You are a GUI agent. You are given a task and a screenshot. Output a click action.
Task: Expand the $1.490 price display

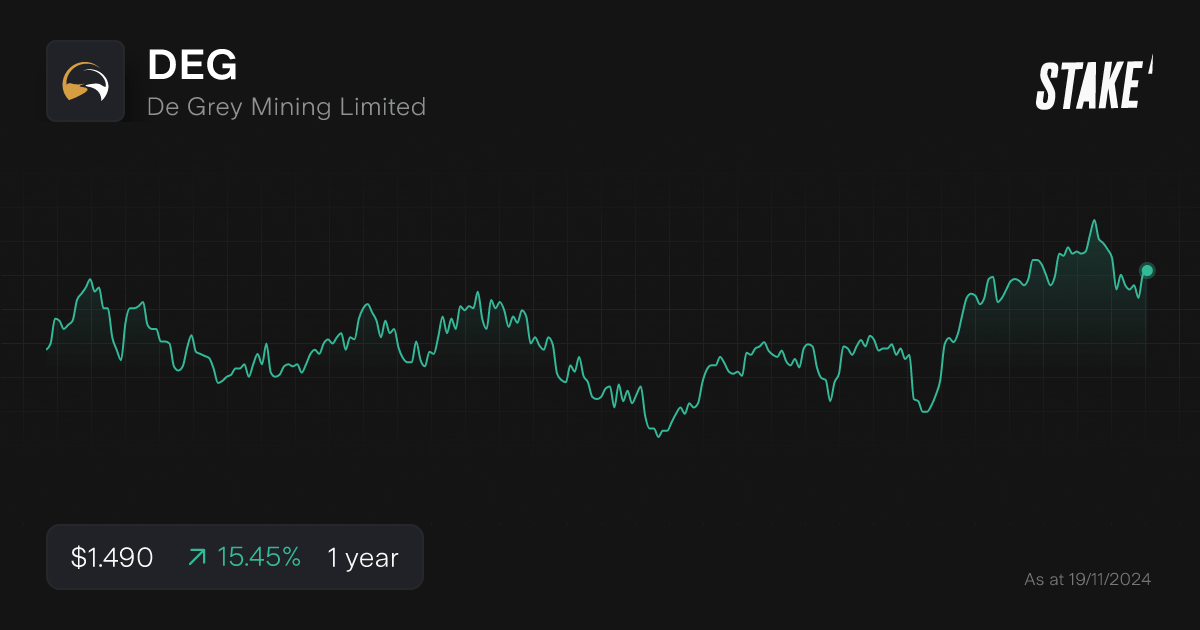click(110, 557)
